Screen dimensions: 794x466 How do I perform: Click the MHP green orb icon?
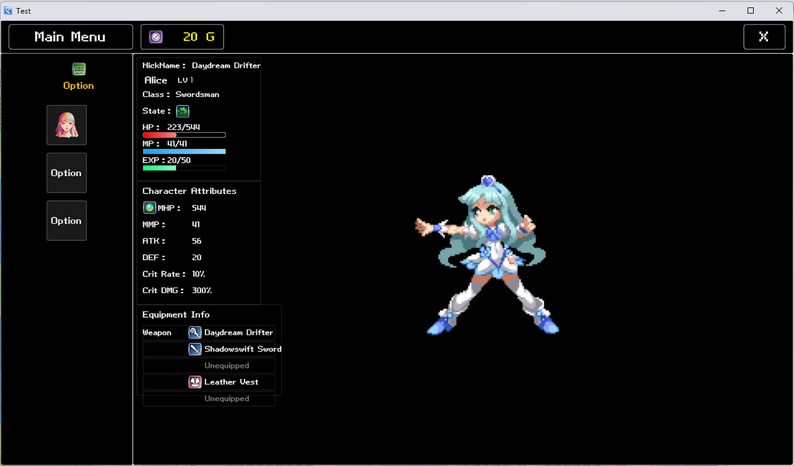pyautogui.click(x=149, y=208)
